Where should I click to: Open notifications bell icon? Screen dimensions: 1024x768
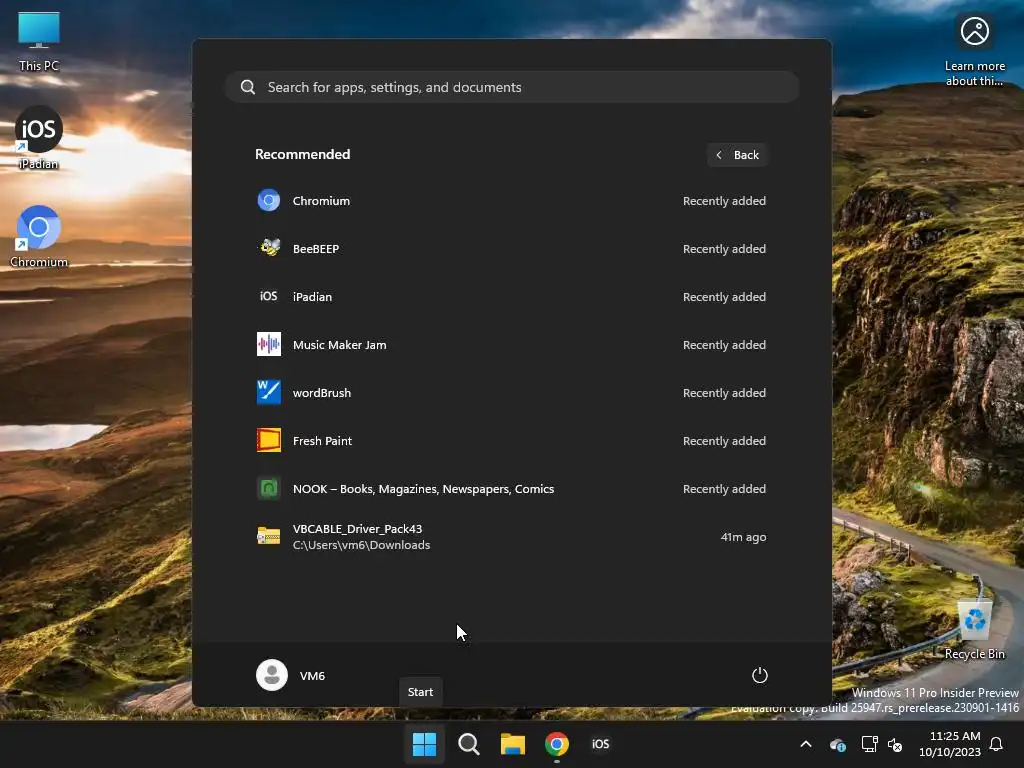(997, 744)
